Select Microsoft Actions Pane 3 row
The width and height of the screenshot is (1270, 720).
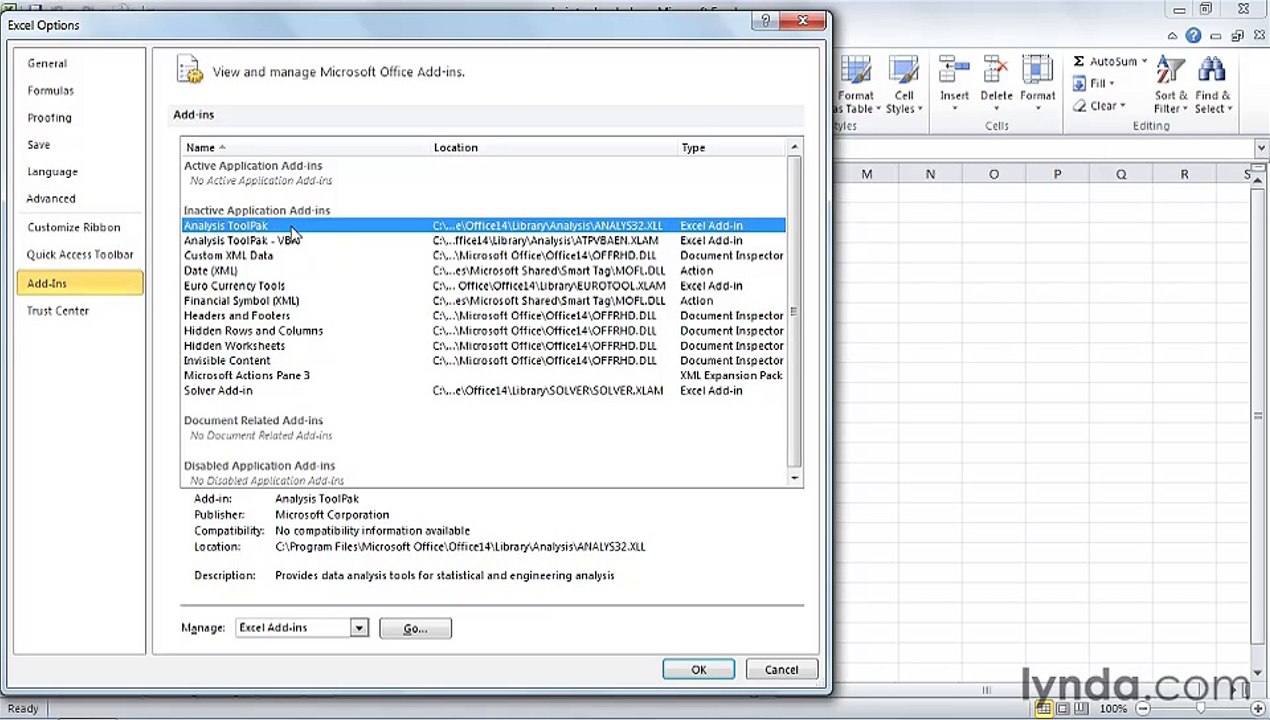483,375
